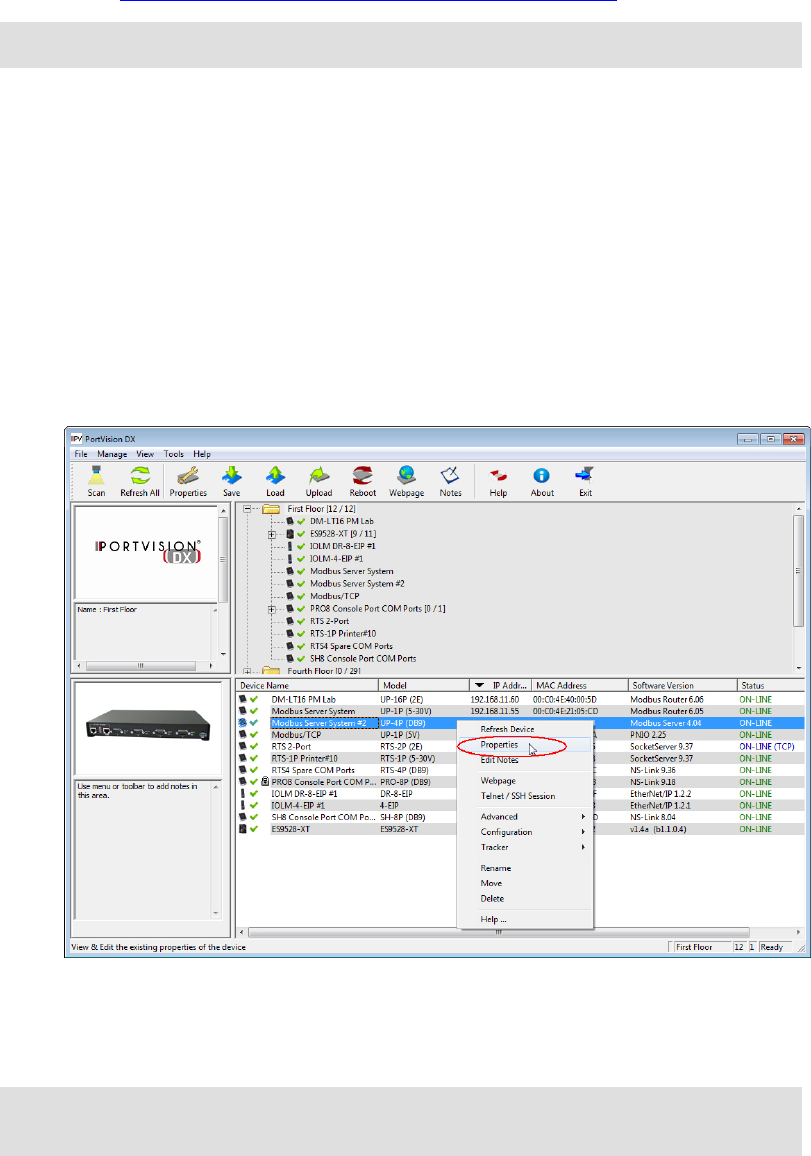Click the Refresh All toolbar icon

[x=140, y=482]
